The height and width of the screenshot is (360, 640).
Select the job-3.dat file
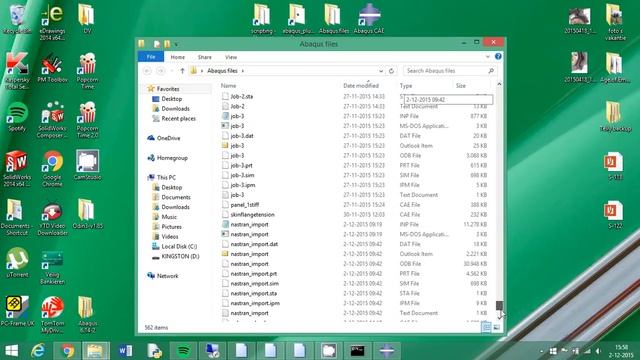[x=242, y=136]
